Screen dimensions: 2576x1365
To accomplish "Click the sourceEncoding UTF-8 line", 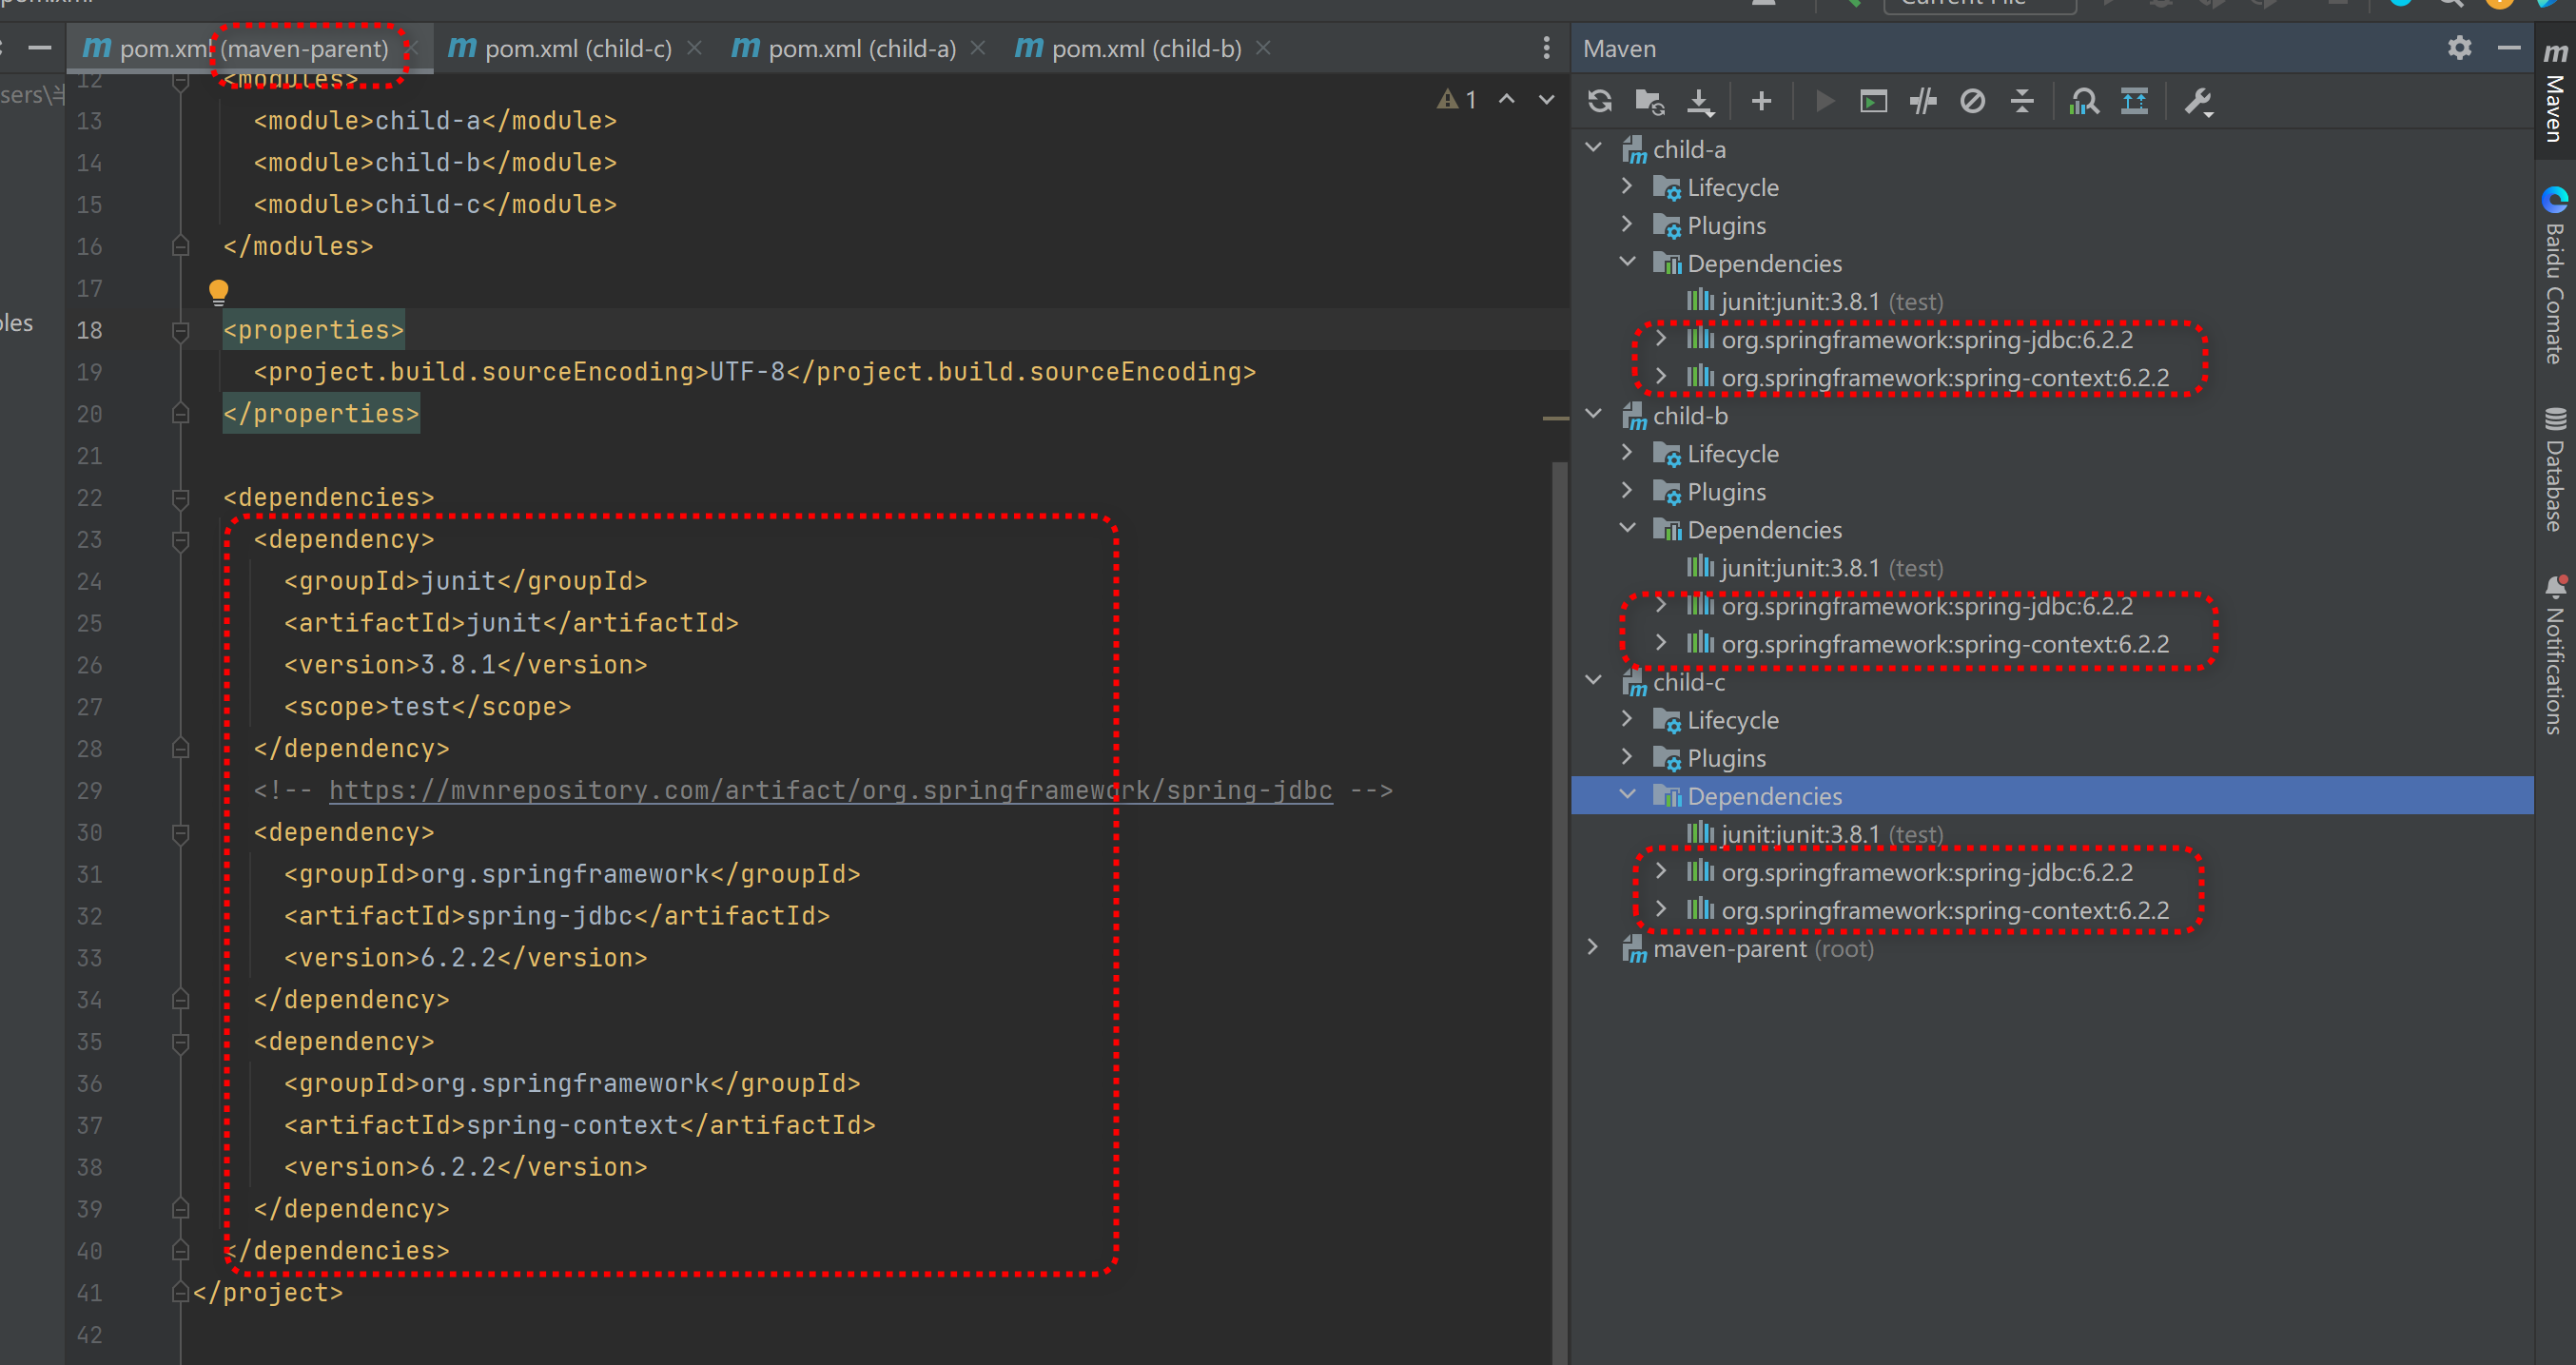I will tap(754, 372).
